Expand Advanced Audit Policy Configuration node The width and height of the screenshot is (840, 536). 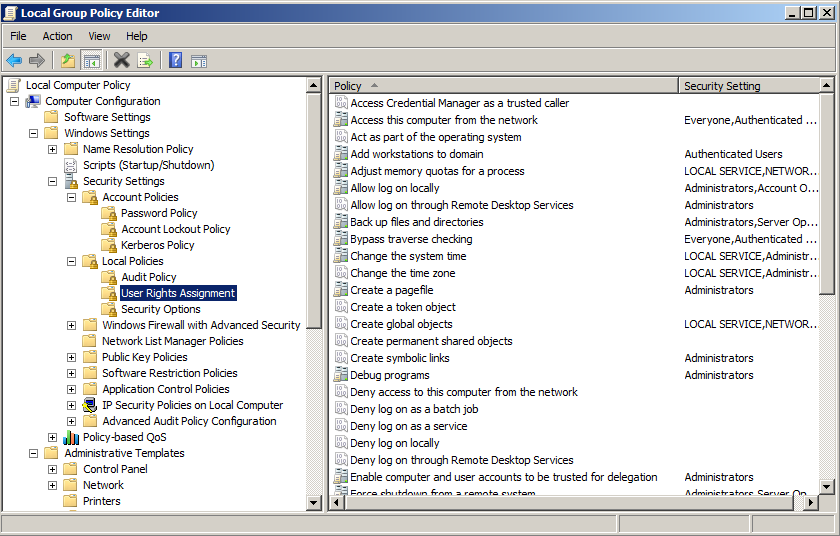coord(71,421)
